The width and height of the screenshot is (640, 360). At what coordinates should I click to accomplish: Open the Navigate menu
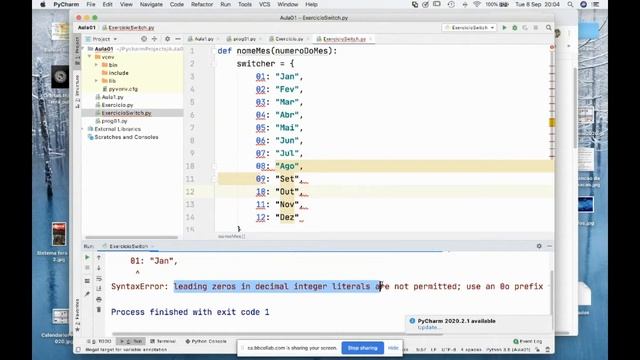tap(151, 4)
